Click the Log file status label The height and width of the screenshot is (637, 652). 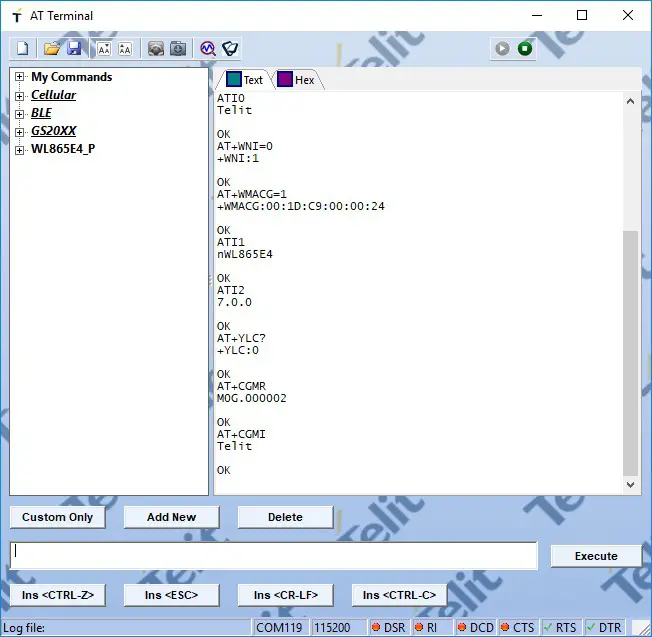coord(24,627)
